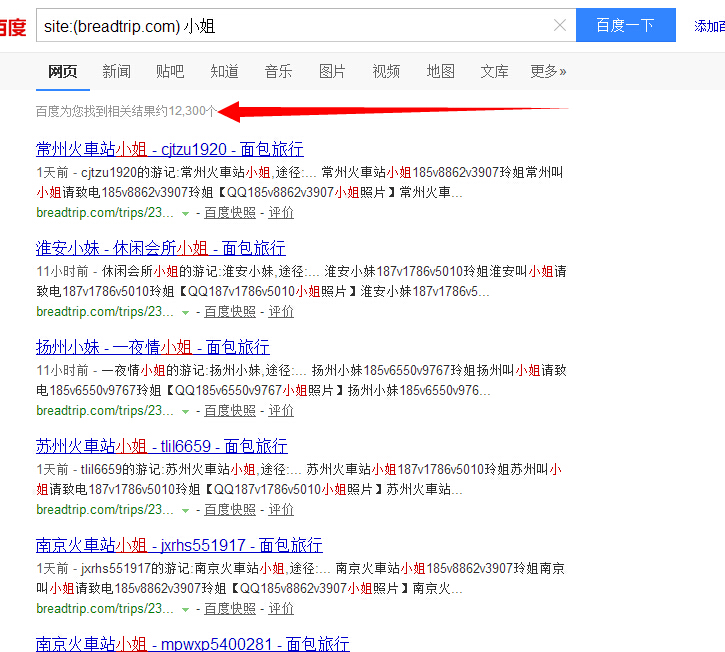Open the 音乐 tab
Image resolution: width=725 pixels, height=652 pixels.
coord(278,71)
